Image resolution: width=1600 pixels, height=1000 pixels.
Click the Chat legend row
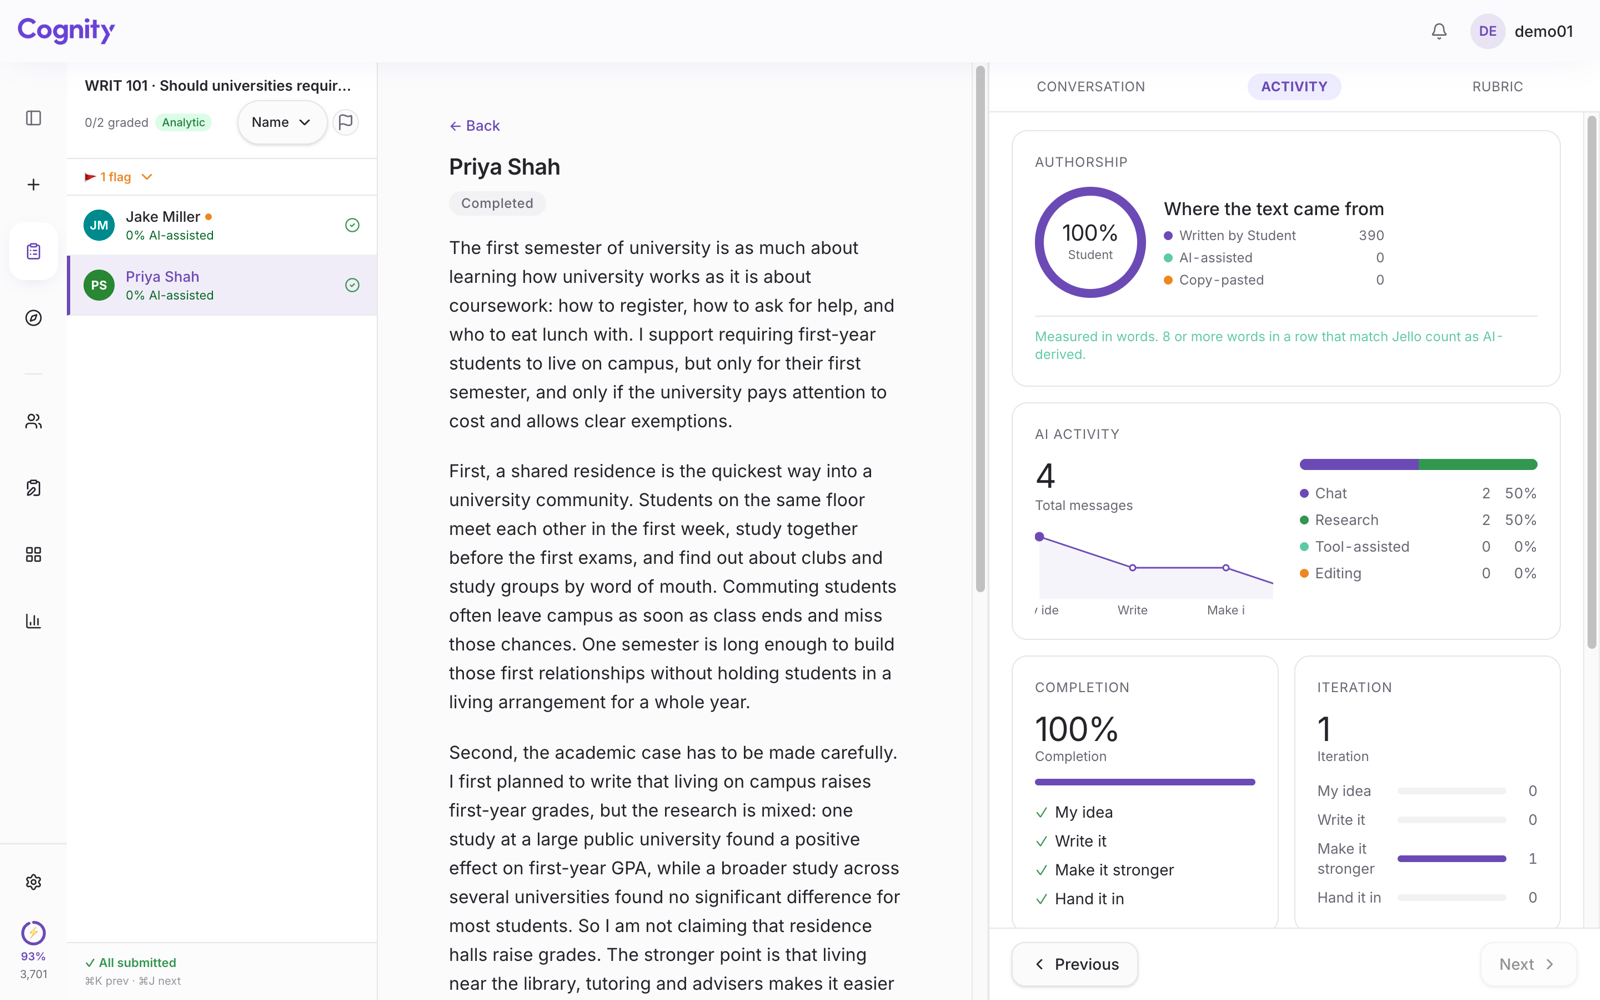1418,493
